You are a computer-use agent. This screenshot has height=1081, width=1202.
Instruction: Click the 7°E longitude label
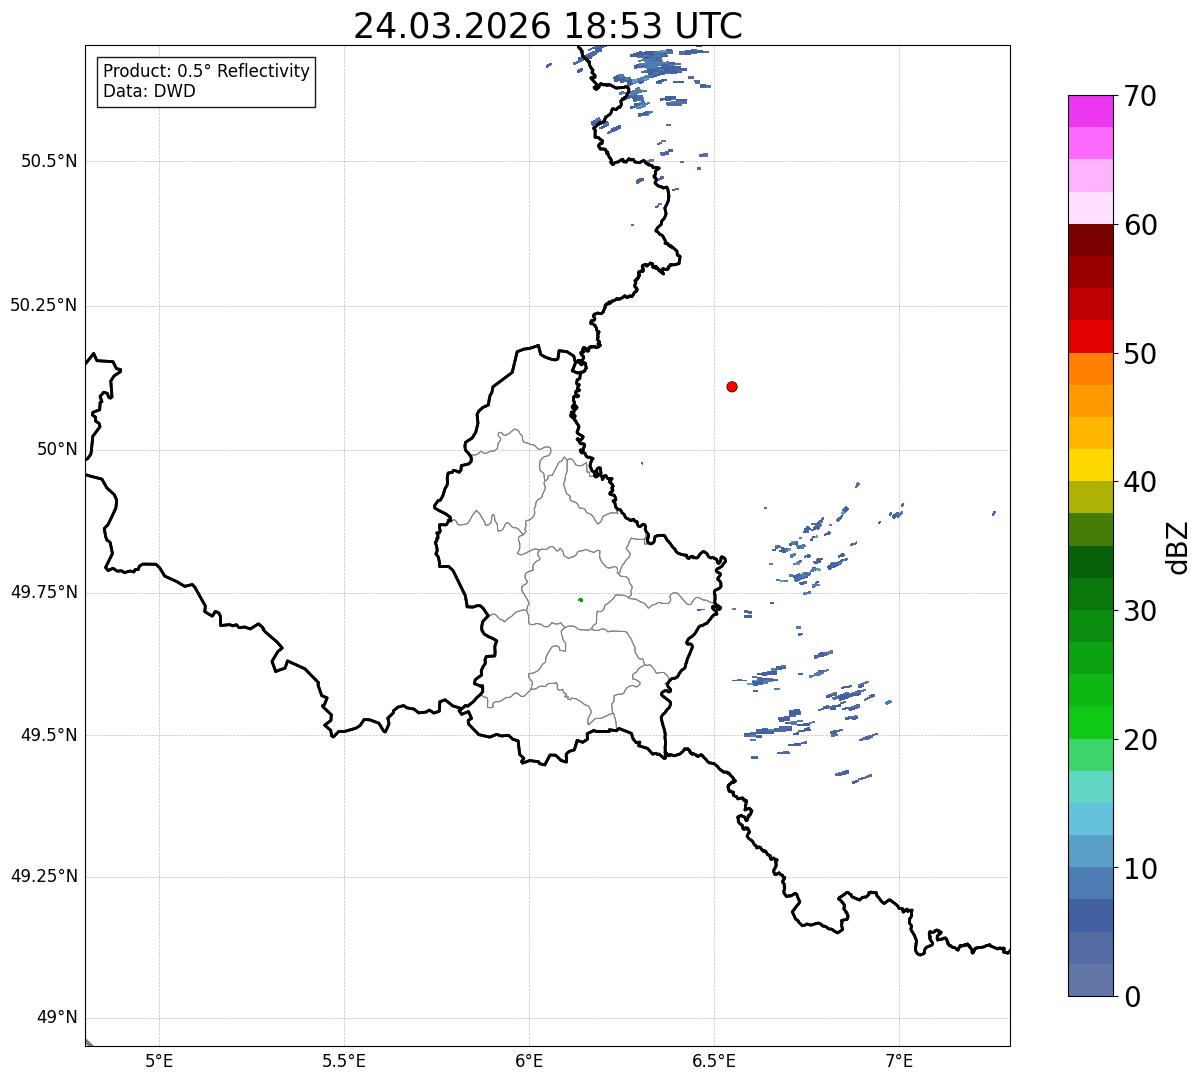tap(899, 1061)
